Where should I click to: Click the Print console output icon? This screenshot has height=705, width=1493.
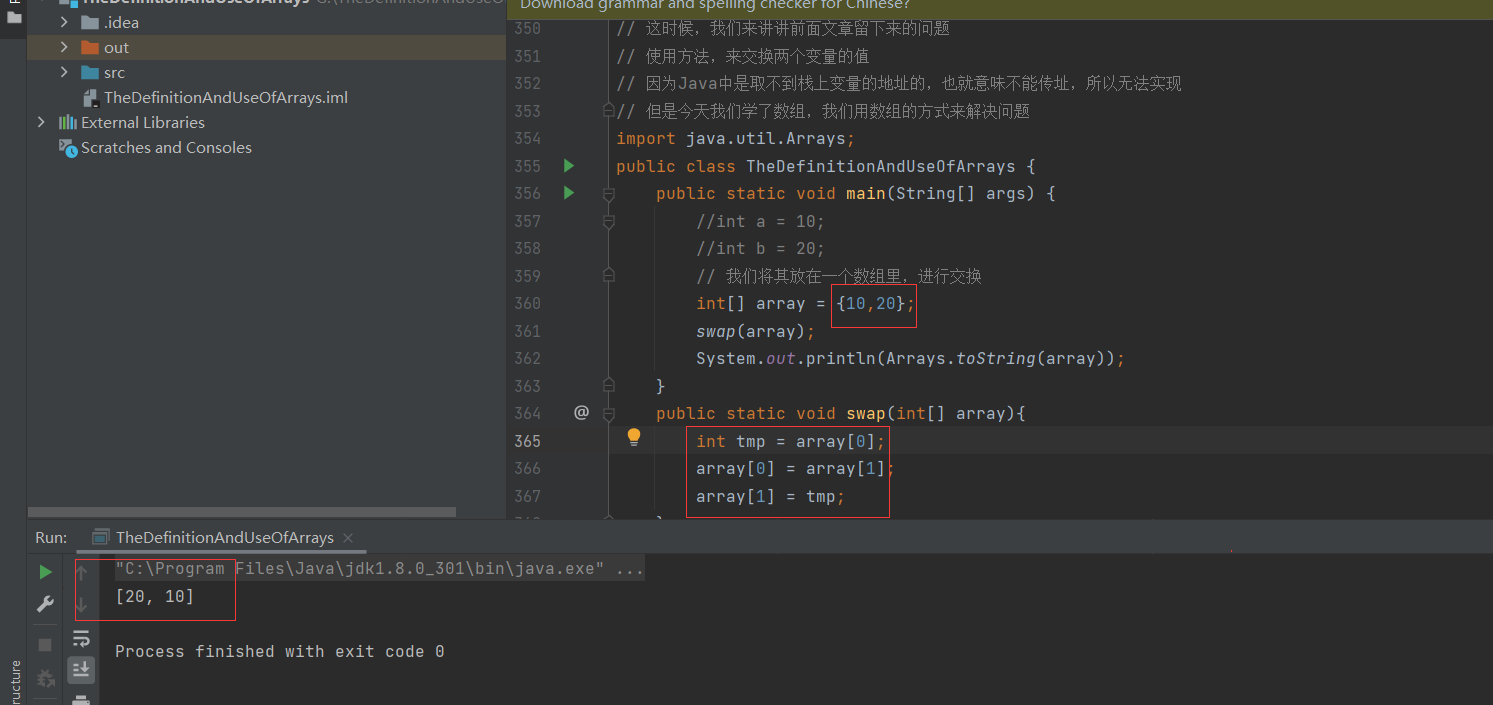(x=82, y=699)
